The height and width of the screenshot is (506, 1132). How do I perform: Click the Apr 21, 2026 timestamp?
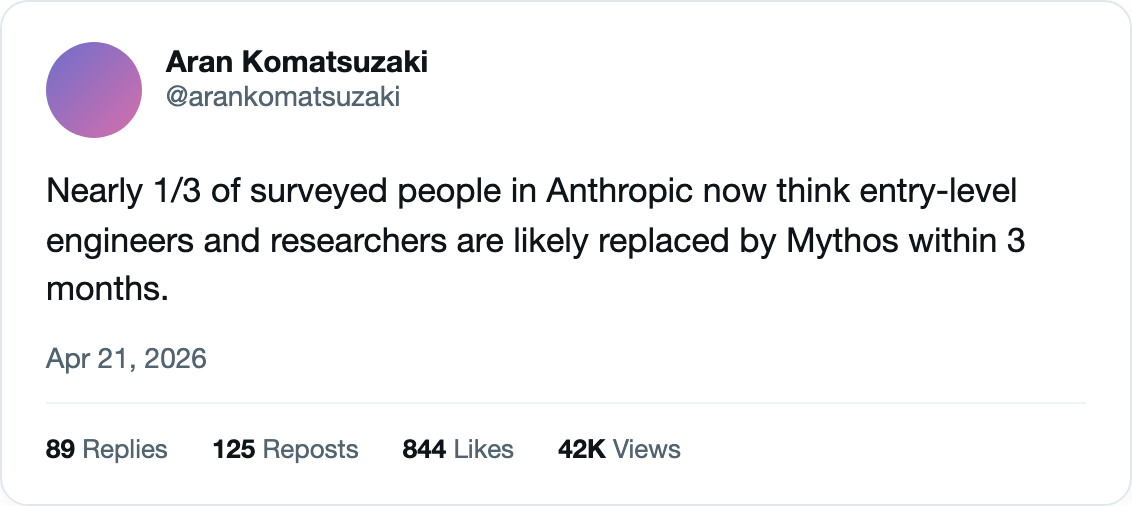click(126, 359)
